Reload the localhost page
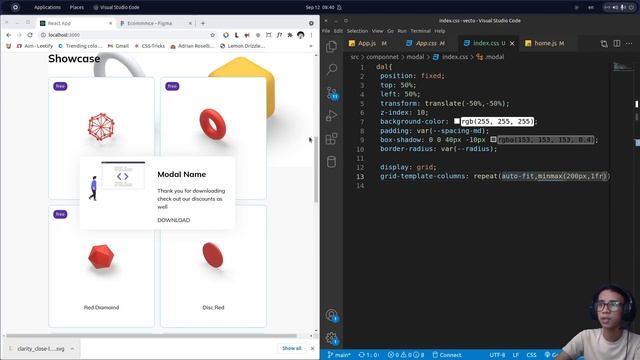Image resolution: width=640 pixels, height=360 pixels. tap(30, 35)
